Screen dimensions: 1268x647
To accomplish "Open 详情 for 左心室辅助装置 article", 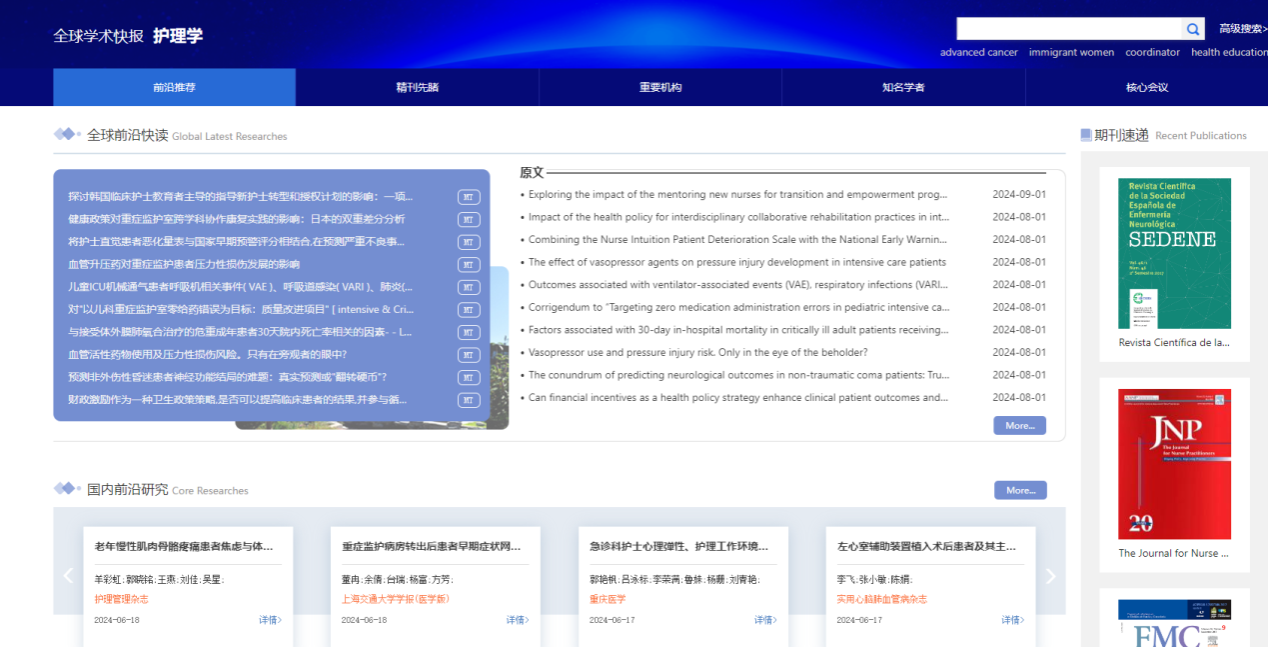I will (1012, 620).
